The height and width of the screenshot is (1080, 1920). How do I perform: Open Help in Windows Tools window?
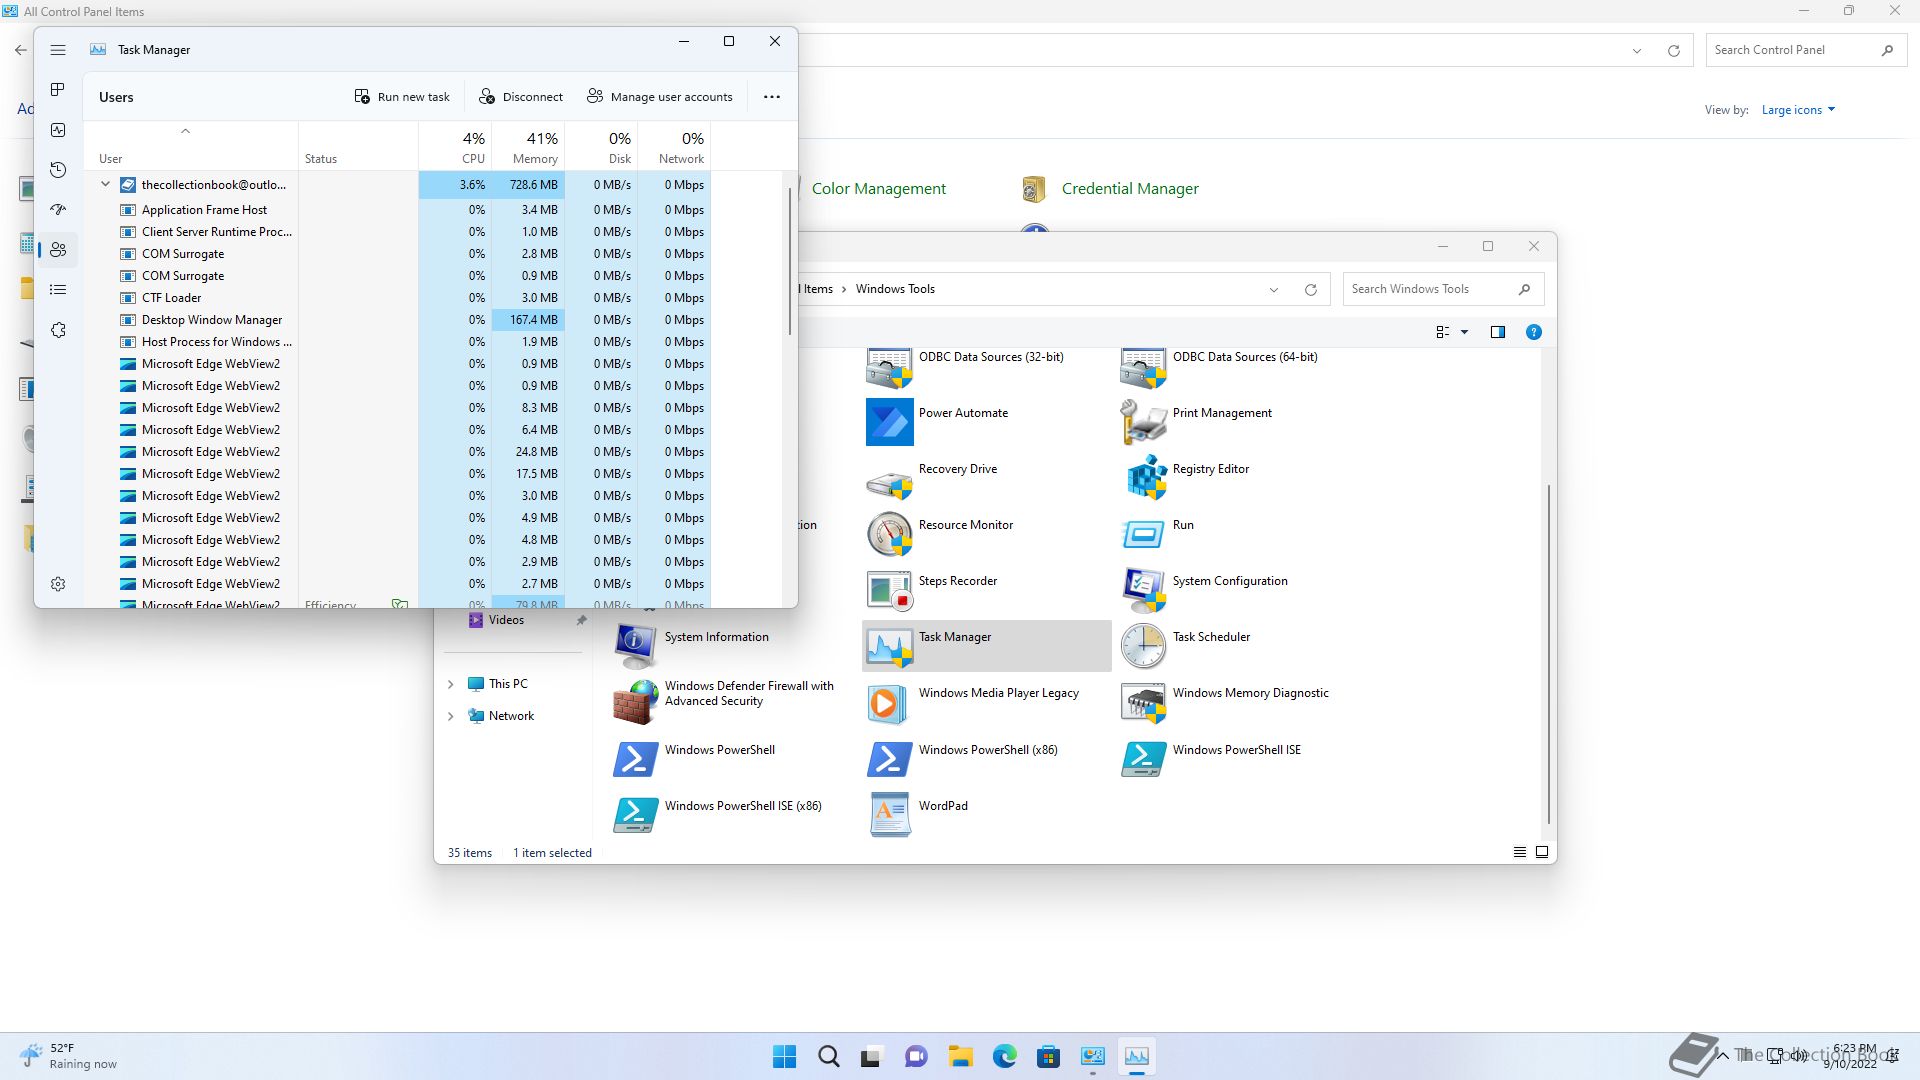[1533, 332]
